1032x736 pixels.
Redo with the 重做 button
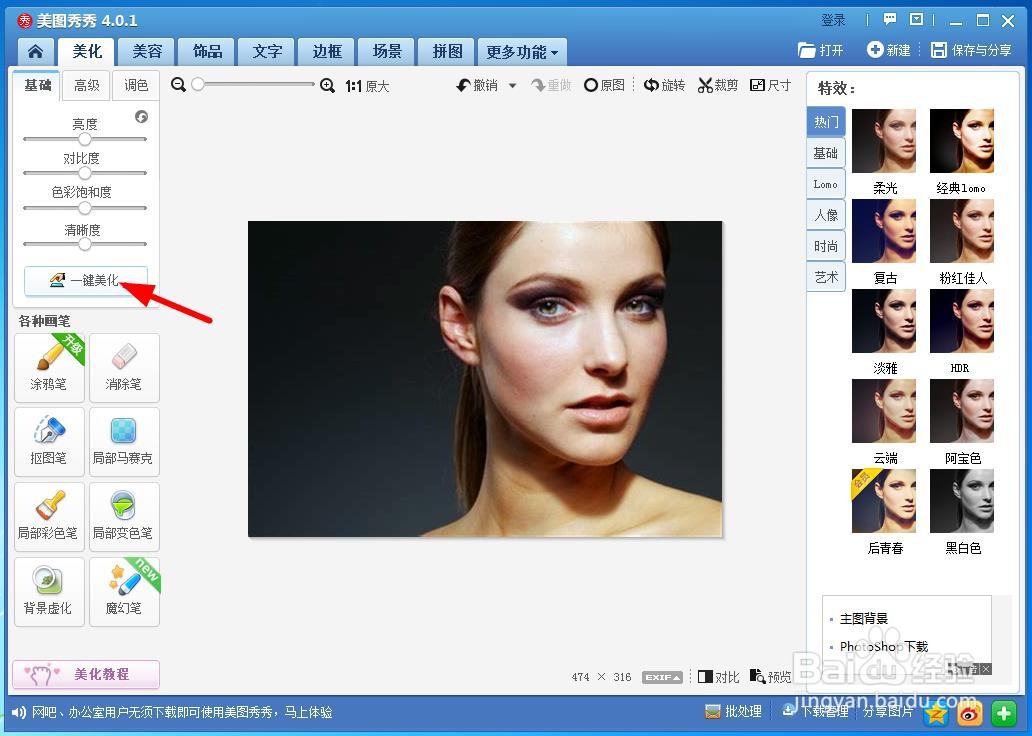[552, 85]
